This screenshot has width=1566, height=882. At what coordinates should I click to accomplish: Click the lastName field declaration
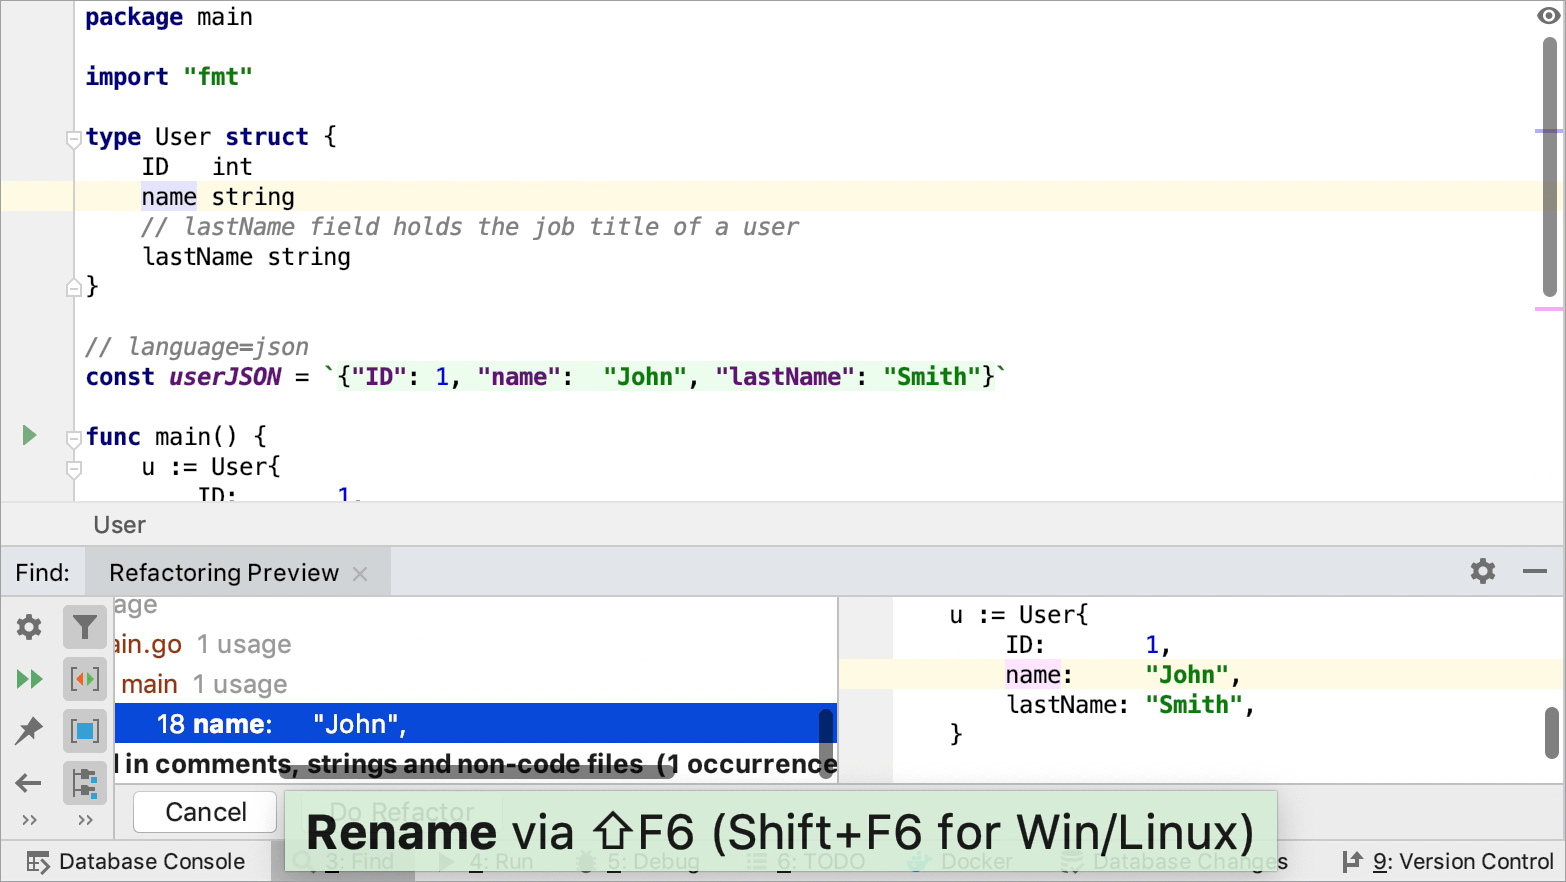click(246, 257)
